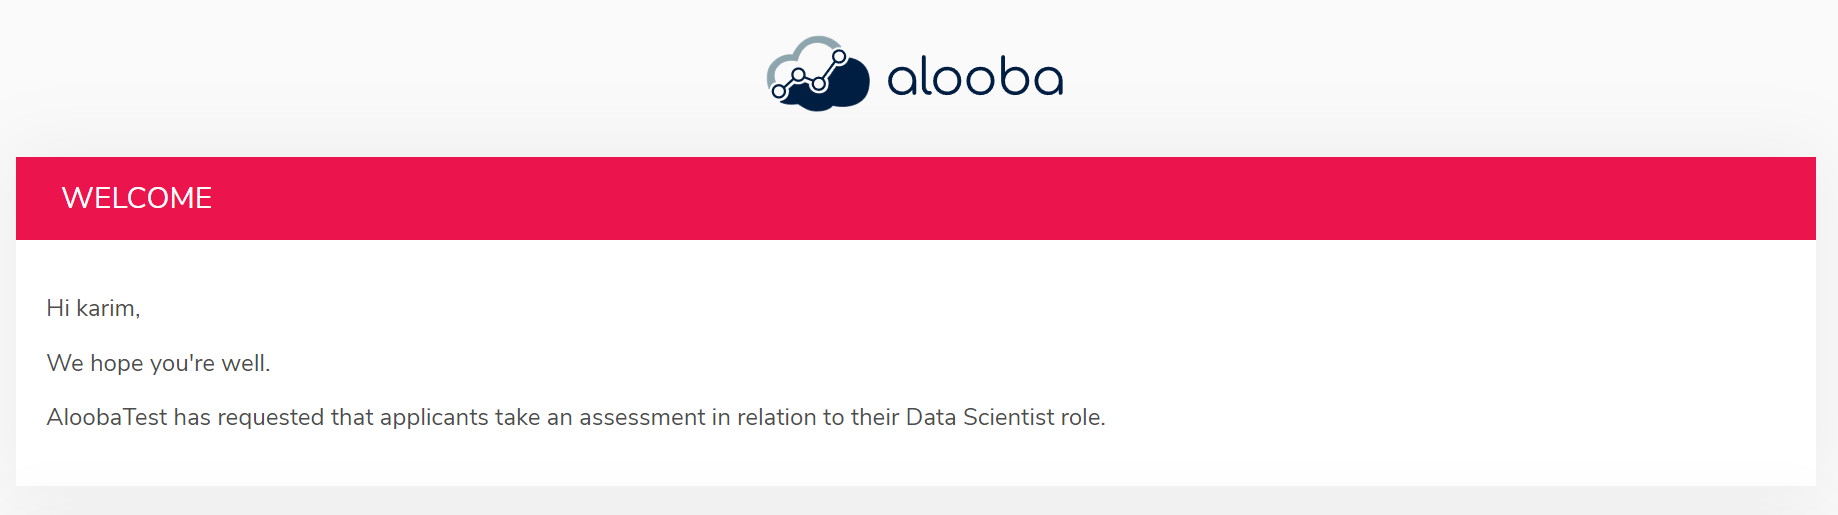Click the line We hope you're well
Viewport: 1838px width, 515px height.
[x=158, y=363]
